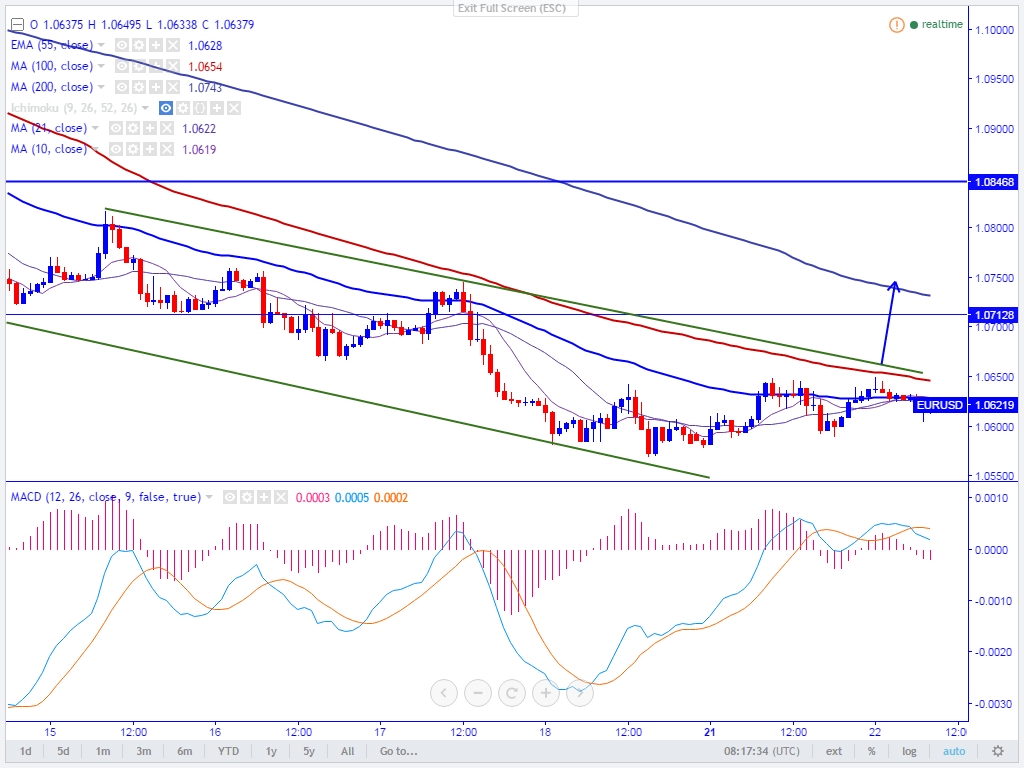Viewport: 1024px width, 768px height.
Task: Hide the MA (200, close) line
Action: coord(120,87)
